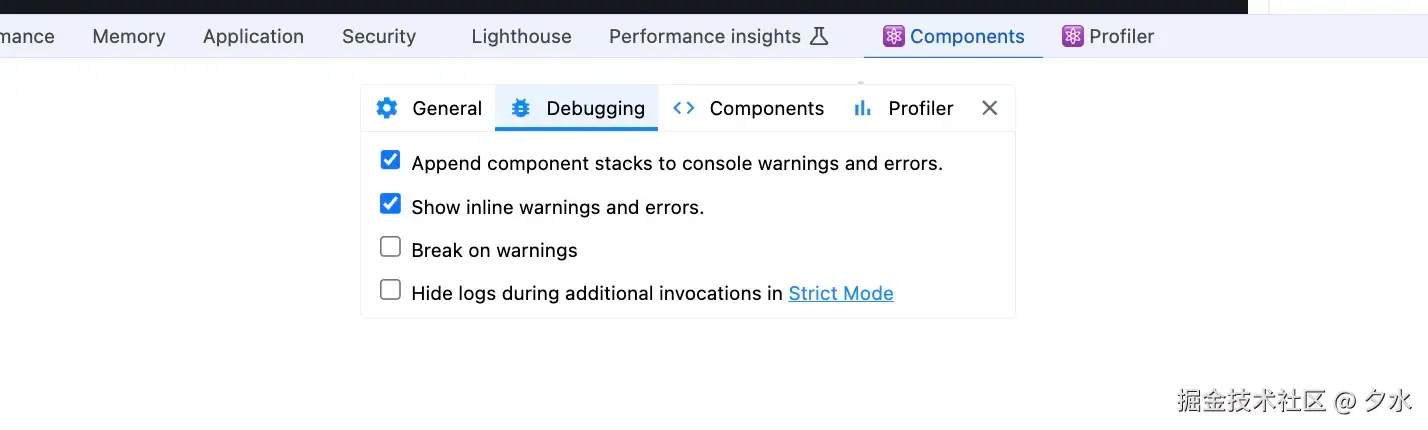The height and width of the screenshot is (430, 1428).
Task: Click the Profiler bar chart icon
Action: tap(862, 108)
